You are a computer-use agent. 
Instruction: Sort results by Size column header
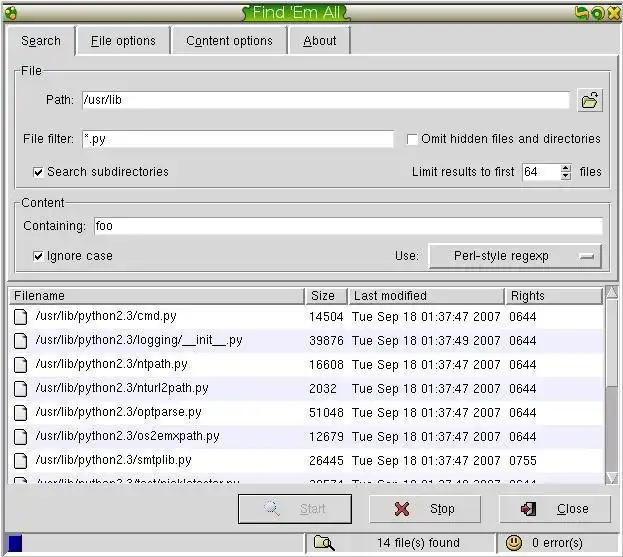coord(327,296)
